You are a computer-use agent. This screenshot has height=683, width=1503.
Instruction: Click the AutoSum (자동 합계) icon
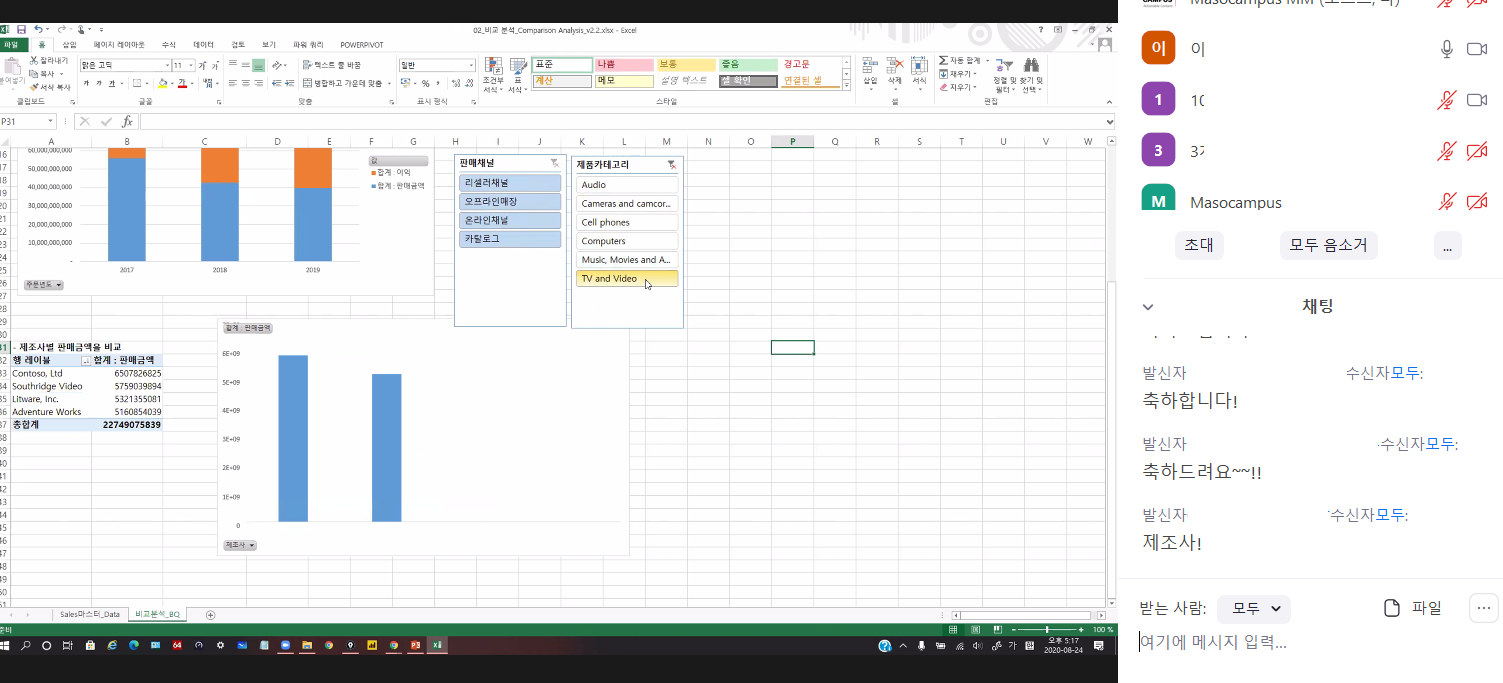pos(944,61)
